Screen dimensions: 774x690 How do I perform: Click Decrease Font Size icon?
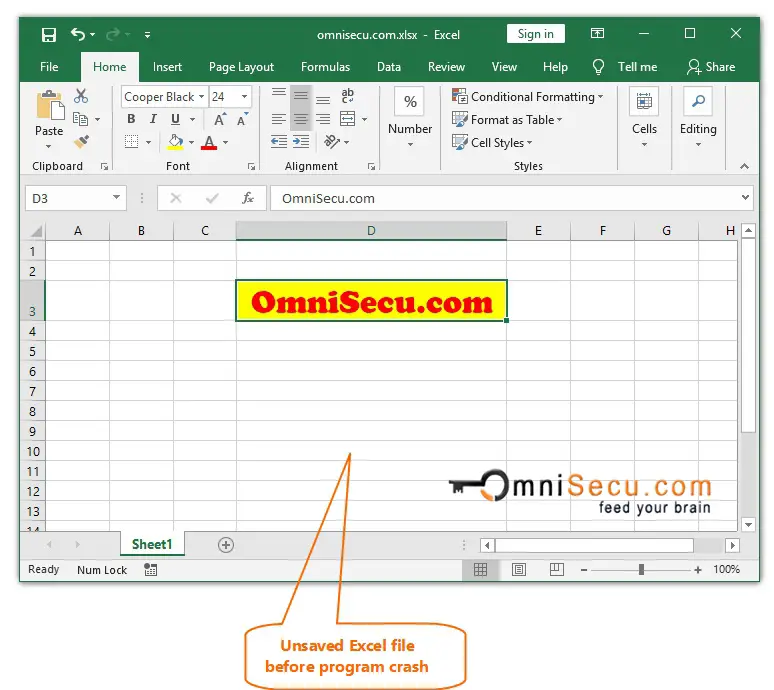pyautogui.click(x=242, y=119)
